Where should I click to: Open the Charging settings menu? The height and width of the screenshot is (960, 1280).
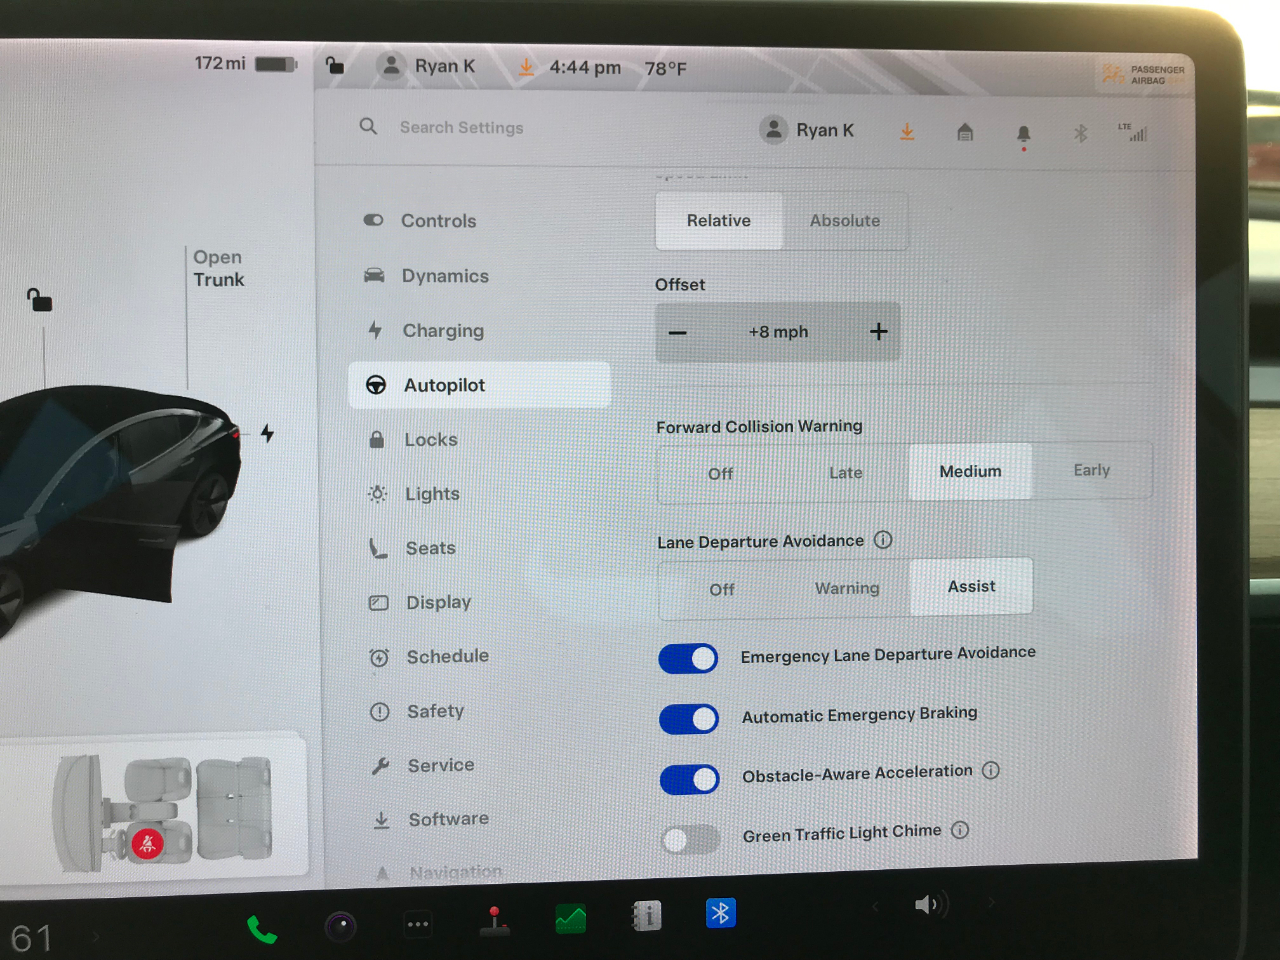pos(443,331)
